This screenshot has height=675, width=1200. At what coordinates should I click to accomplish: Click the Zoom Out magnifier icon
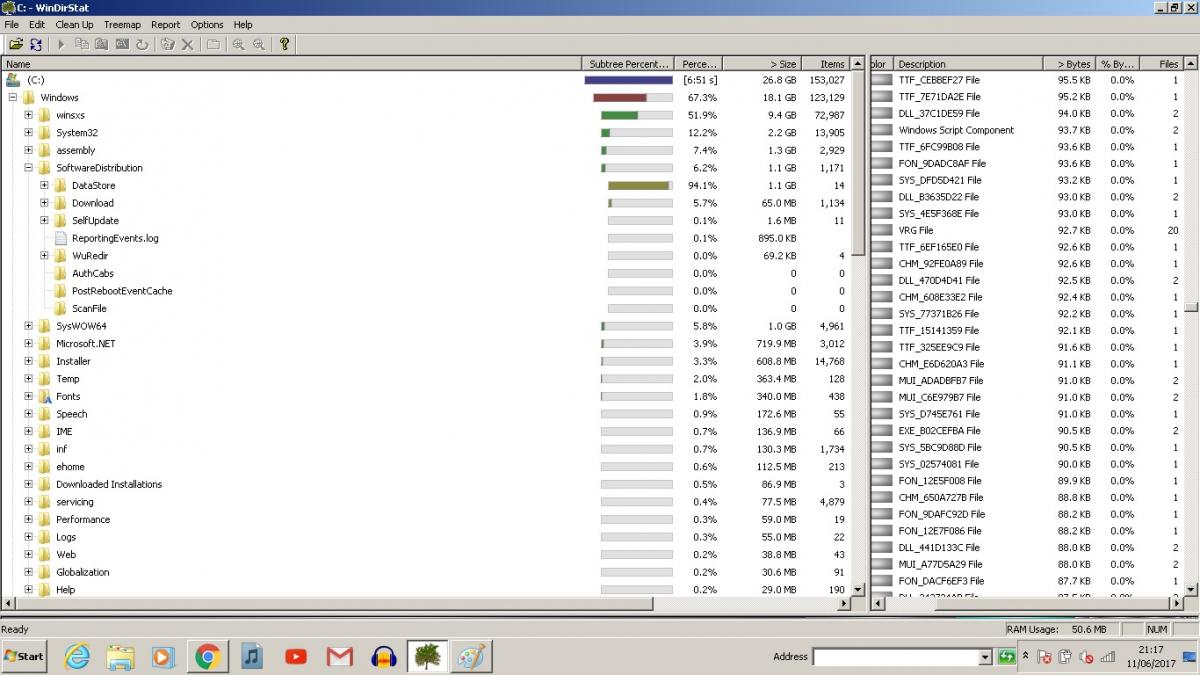259,44
